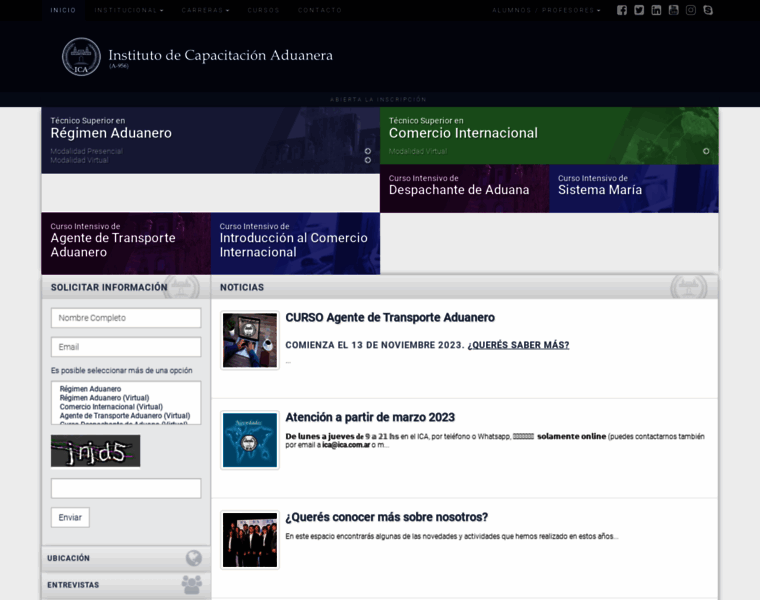Open the YouTube channel icon
760x600 pixels.
(673, 10)
